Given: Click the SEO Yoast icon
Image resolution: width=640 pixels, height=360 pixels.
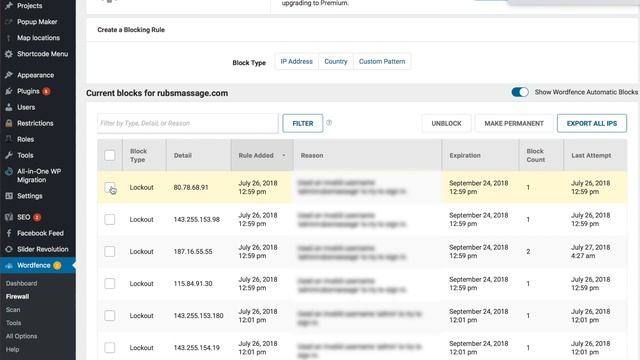Looking at the screenshot, I should [9, 217].
